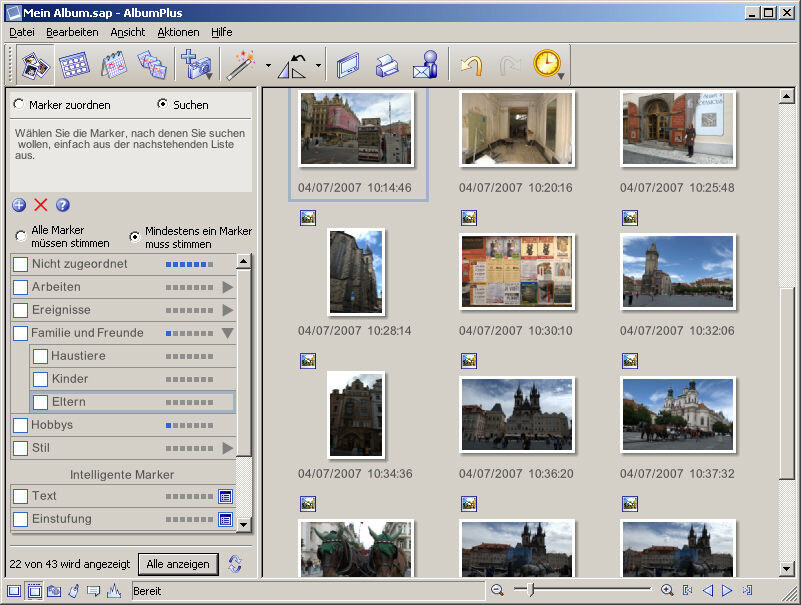Click the send by email icon
Image resolution: width=801 pixels, height=605 pixels.
point(426,65)
